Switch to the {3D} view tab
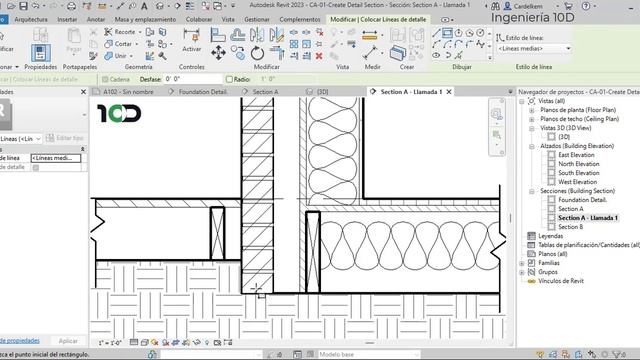Viewport: 640px width, 360px height. (322, 92)
